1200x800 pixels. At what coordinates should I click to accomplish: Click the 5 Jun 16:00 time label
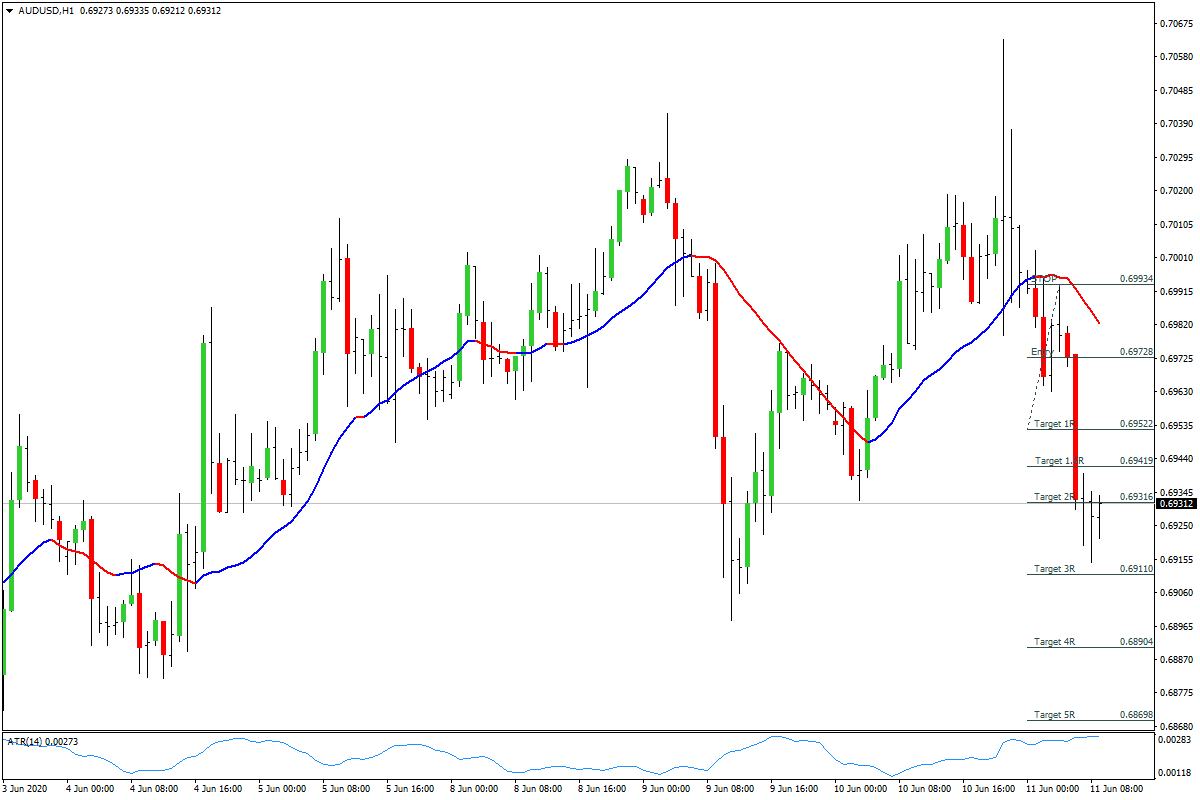coord(411,789)
